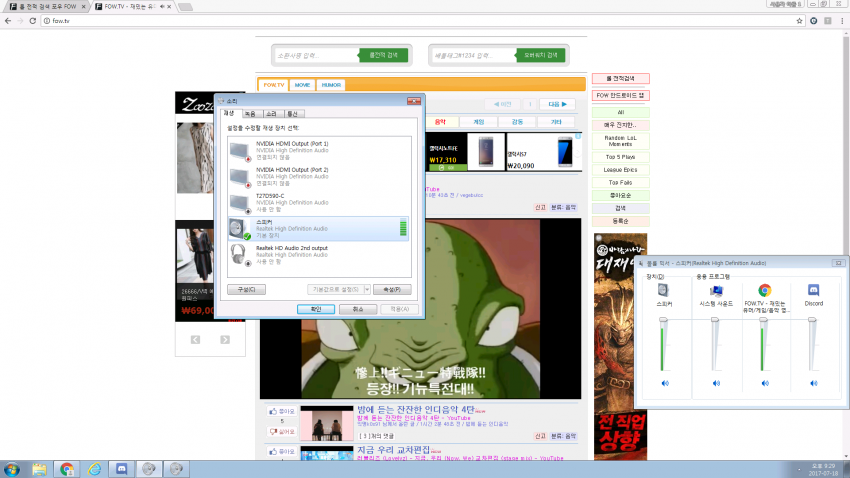Select the 기타 category tab
The width and height of the screenshot is (850, 478).
[x=556, y=122]
